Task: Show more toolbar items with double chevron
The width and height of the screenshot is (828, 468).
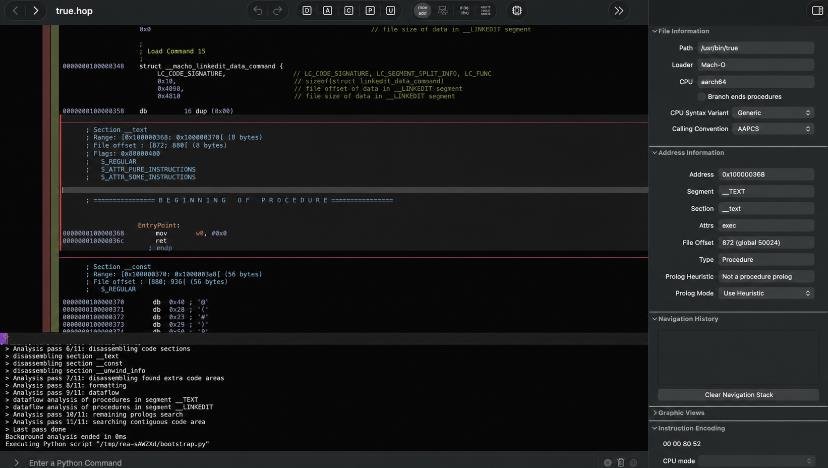Action: [x=618, y=11]
